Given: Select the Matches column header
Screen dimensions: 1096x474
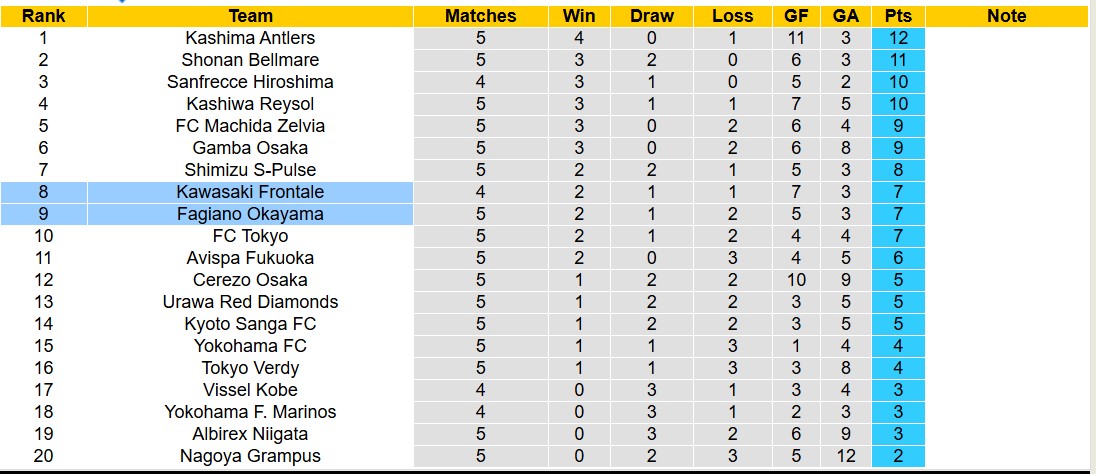Looking at the screenshot, I should (480, 16).
